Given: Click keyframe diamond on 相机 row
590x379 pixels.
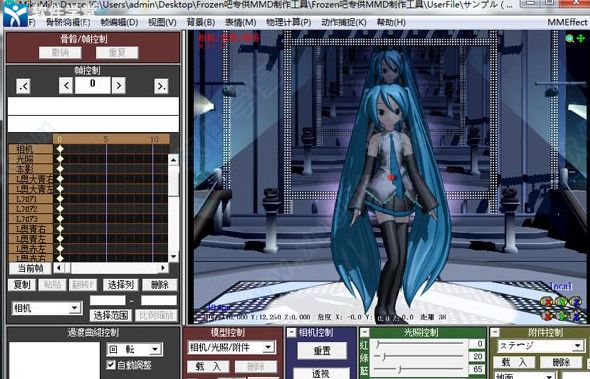Looking at the screenshot, I should point(60,149).
